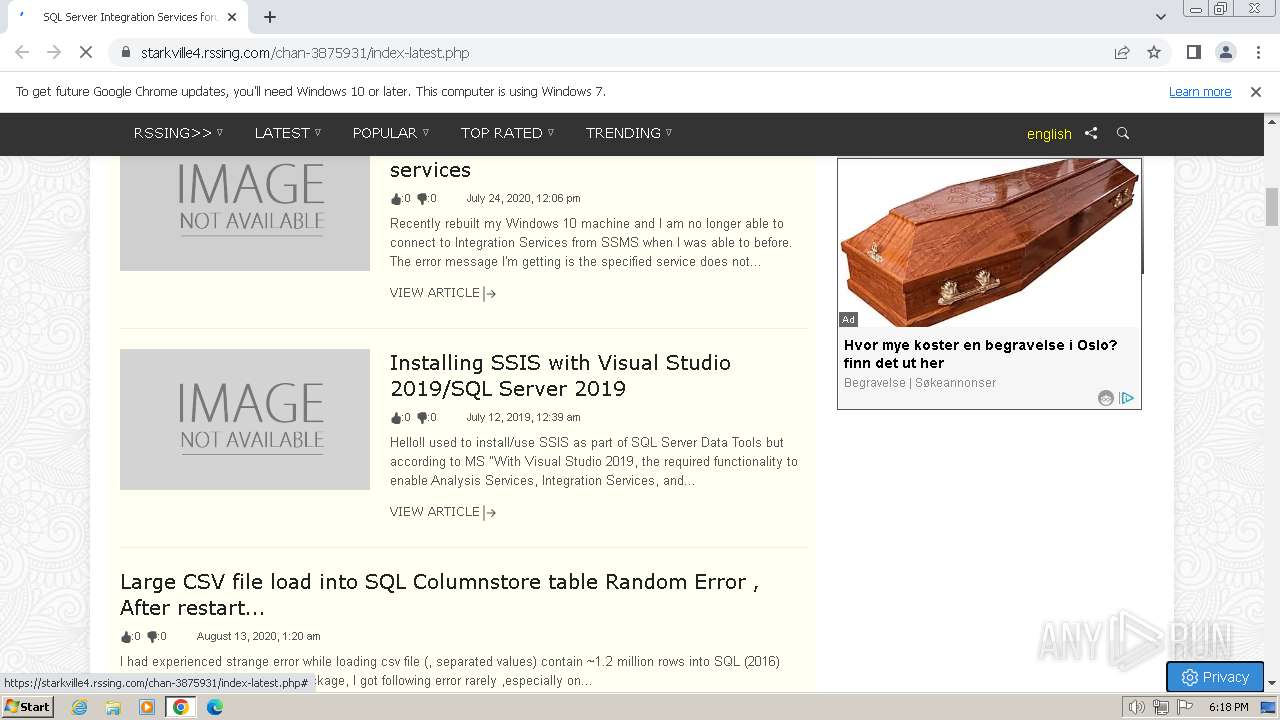The image size is (1280, 720).
Task: View site information padlock icon
Action: click(x=125, y=53)
